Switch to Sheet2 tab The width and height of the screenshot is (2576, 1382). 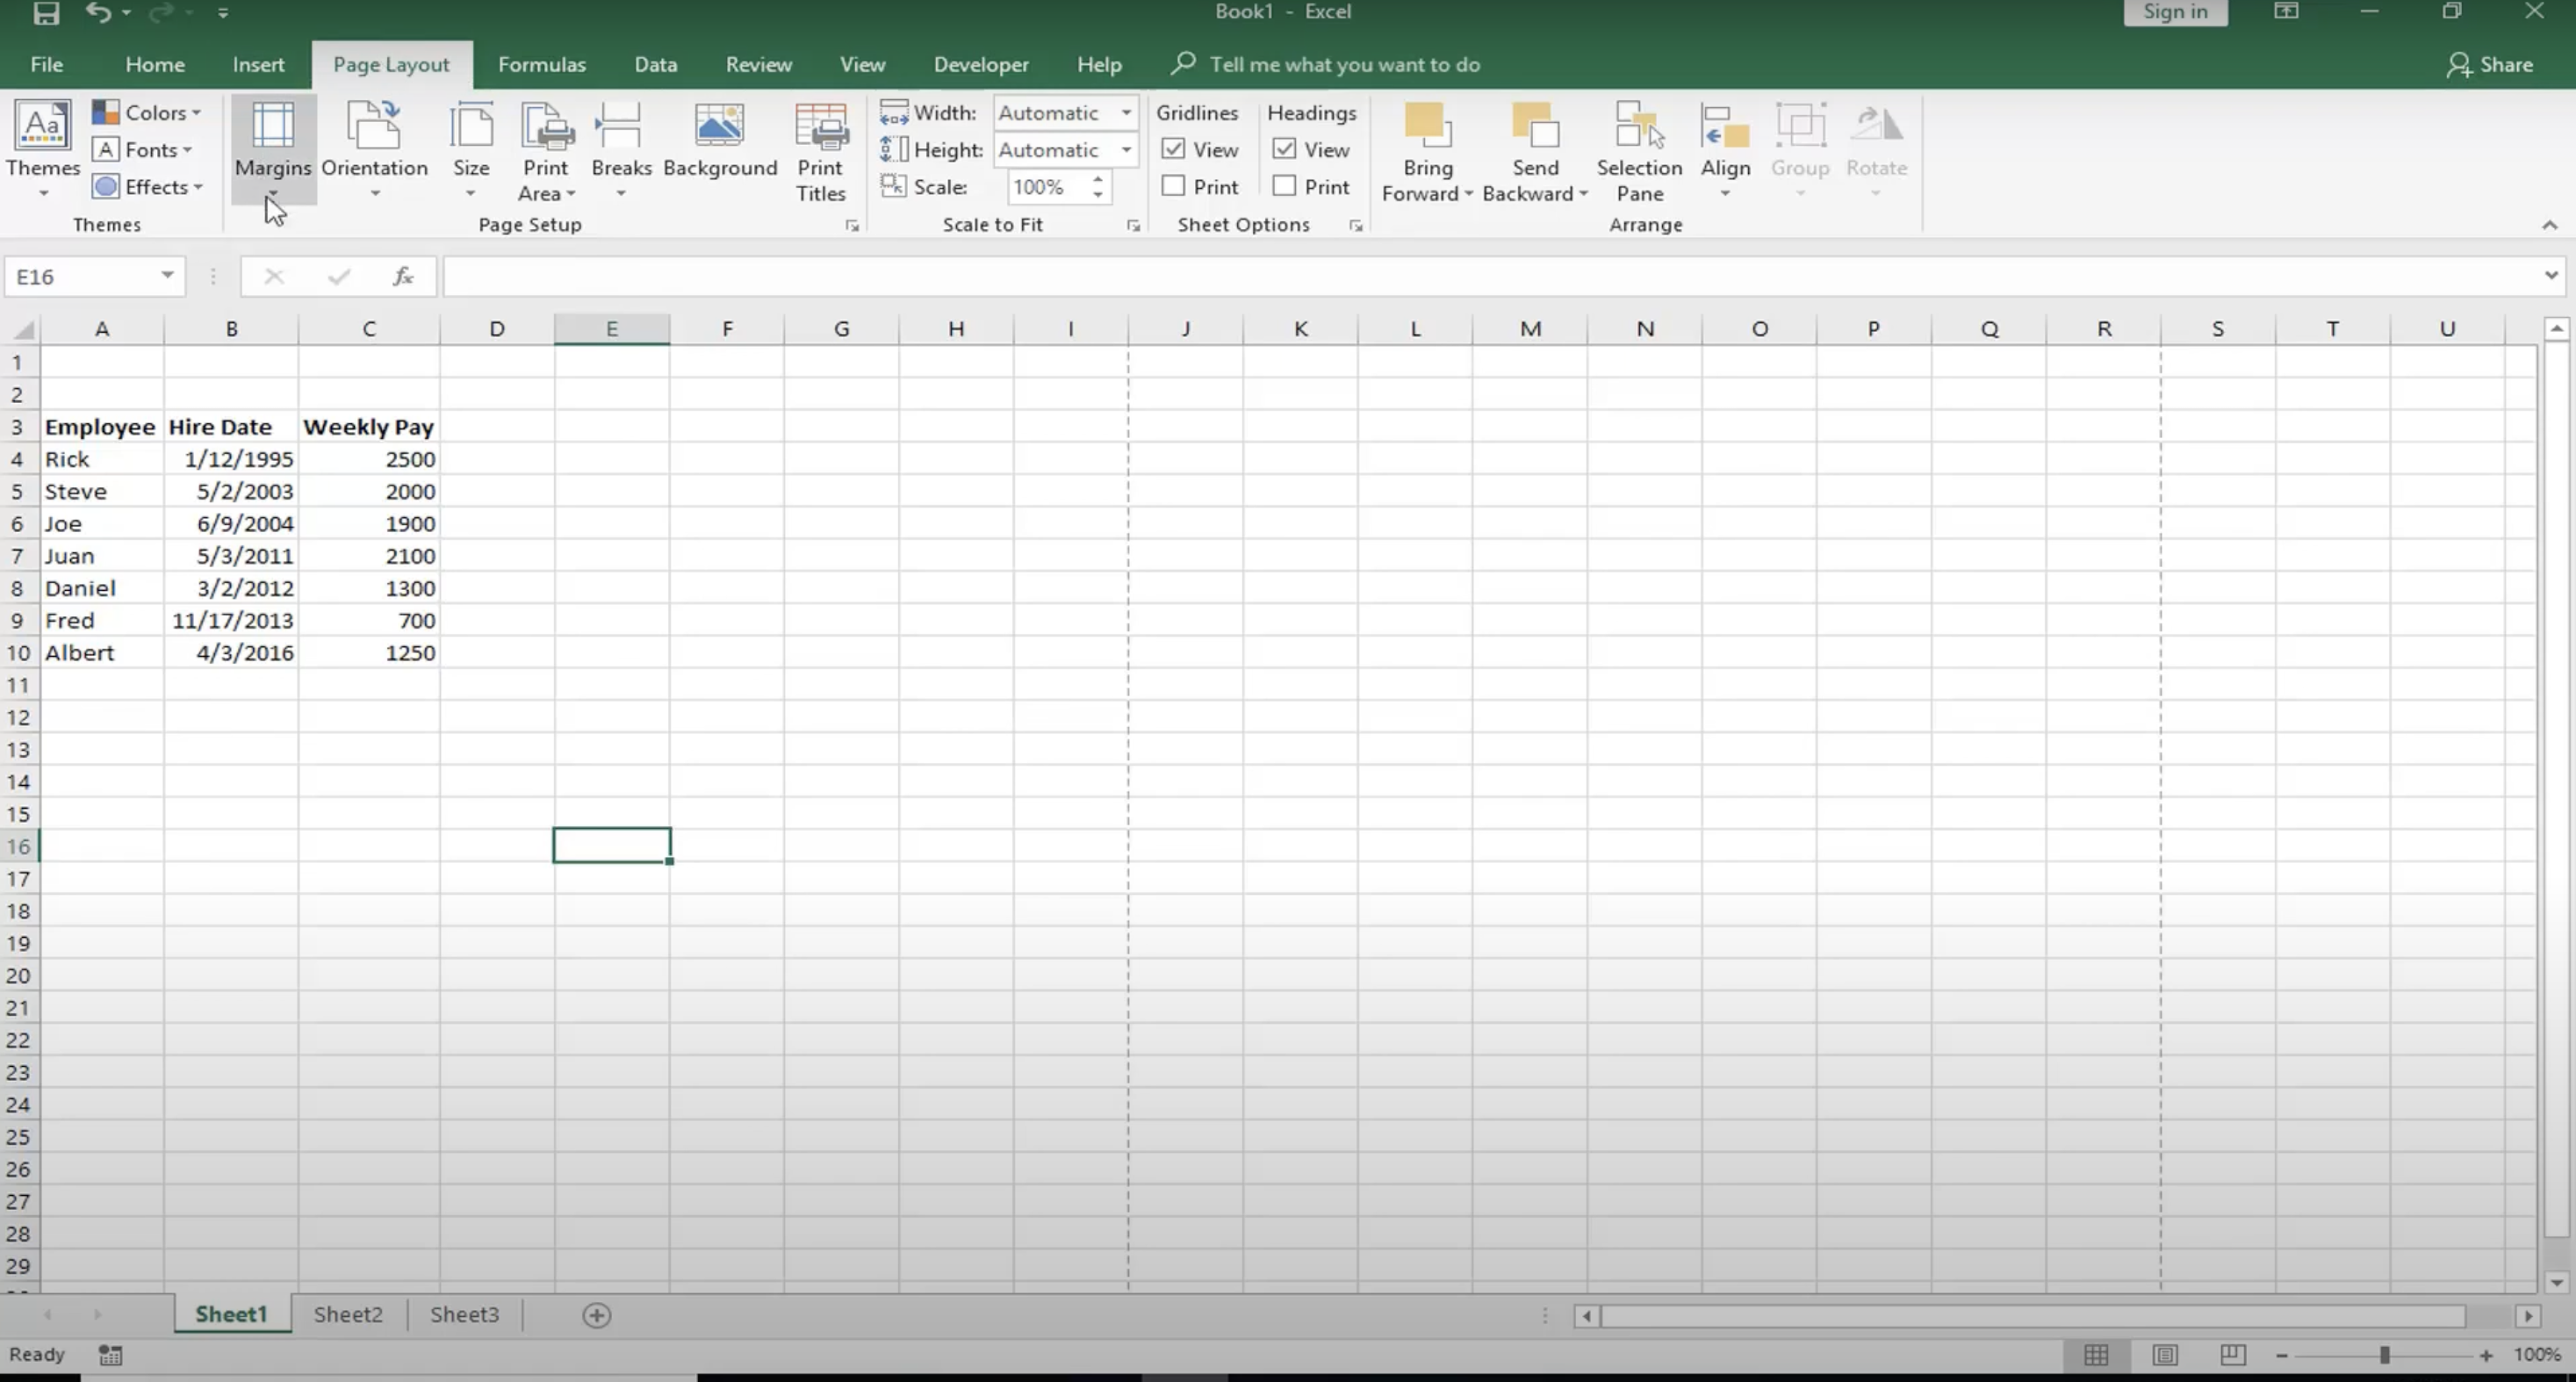pos(348,1314)
